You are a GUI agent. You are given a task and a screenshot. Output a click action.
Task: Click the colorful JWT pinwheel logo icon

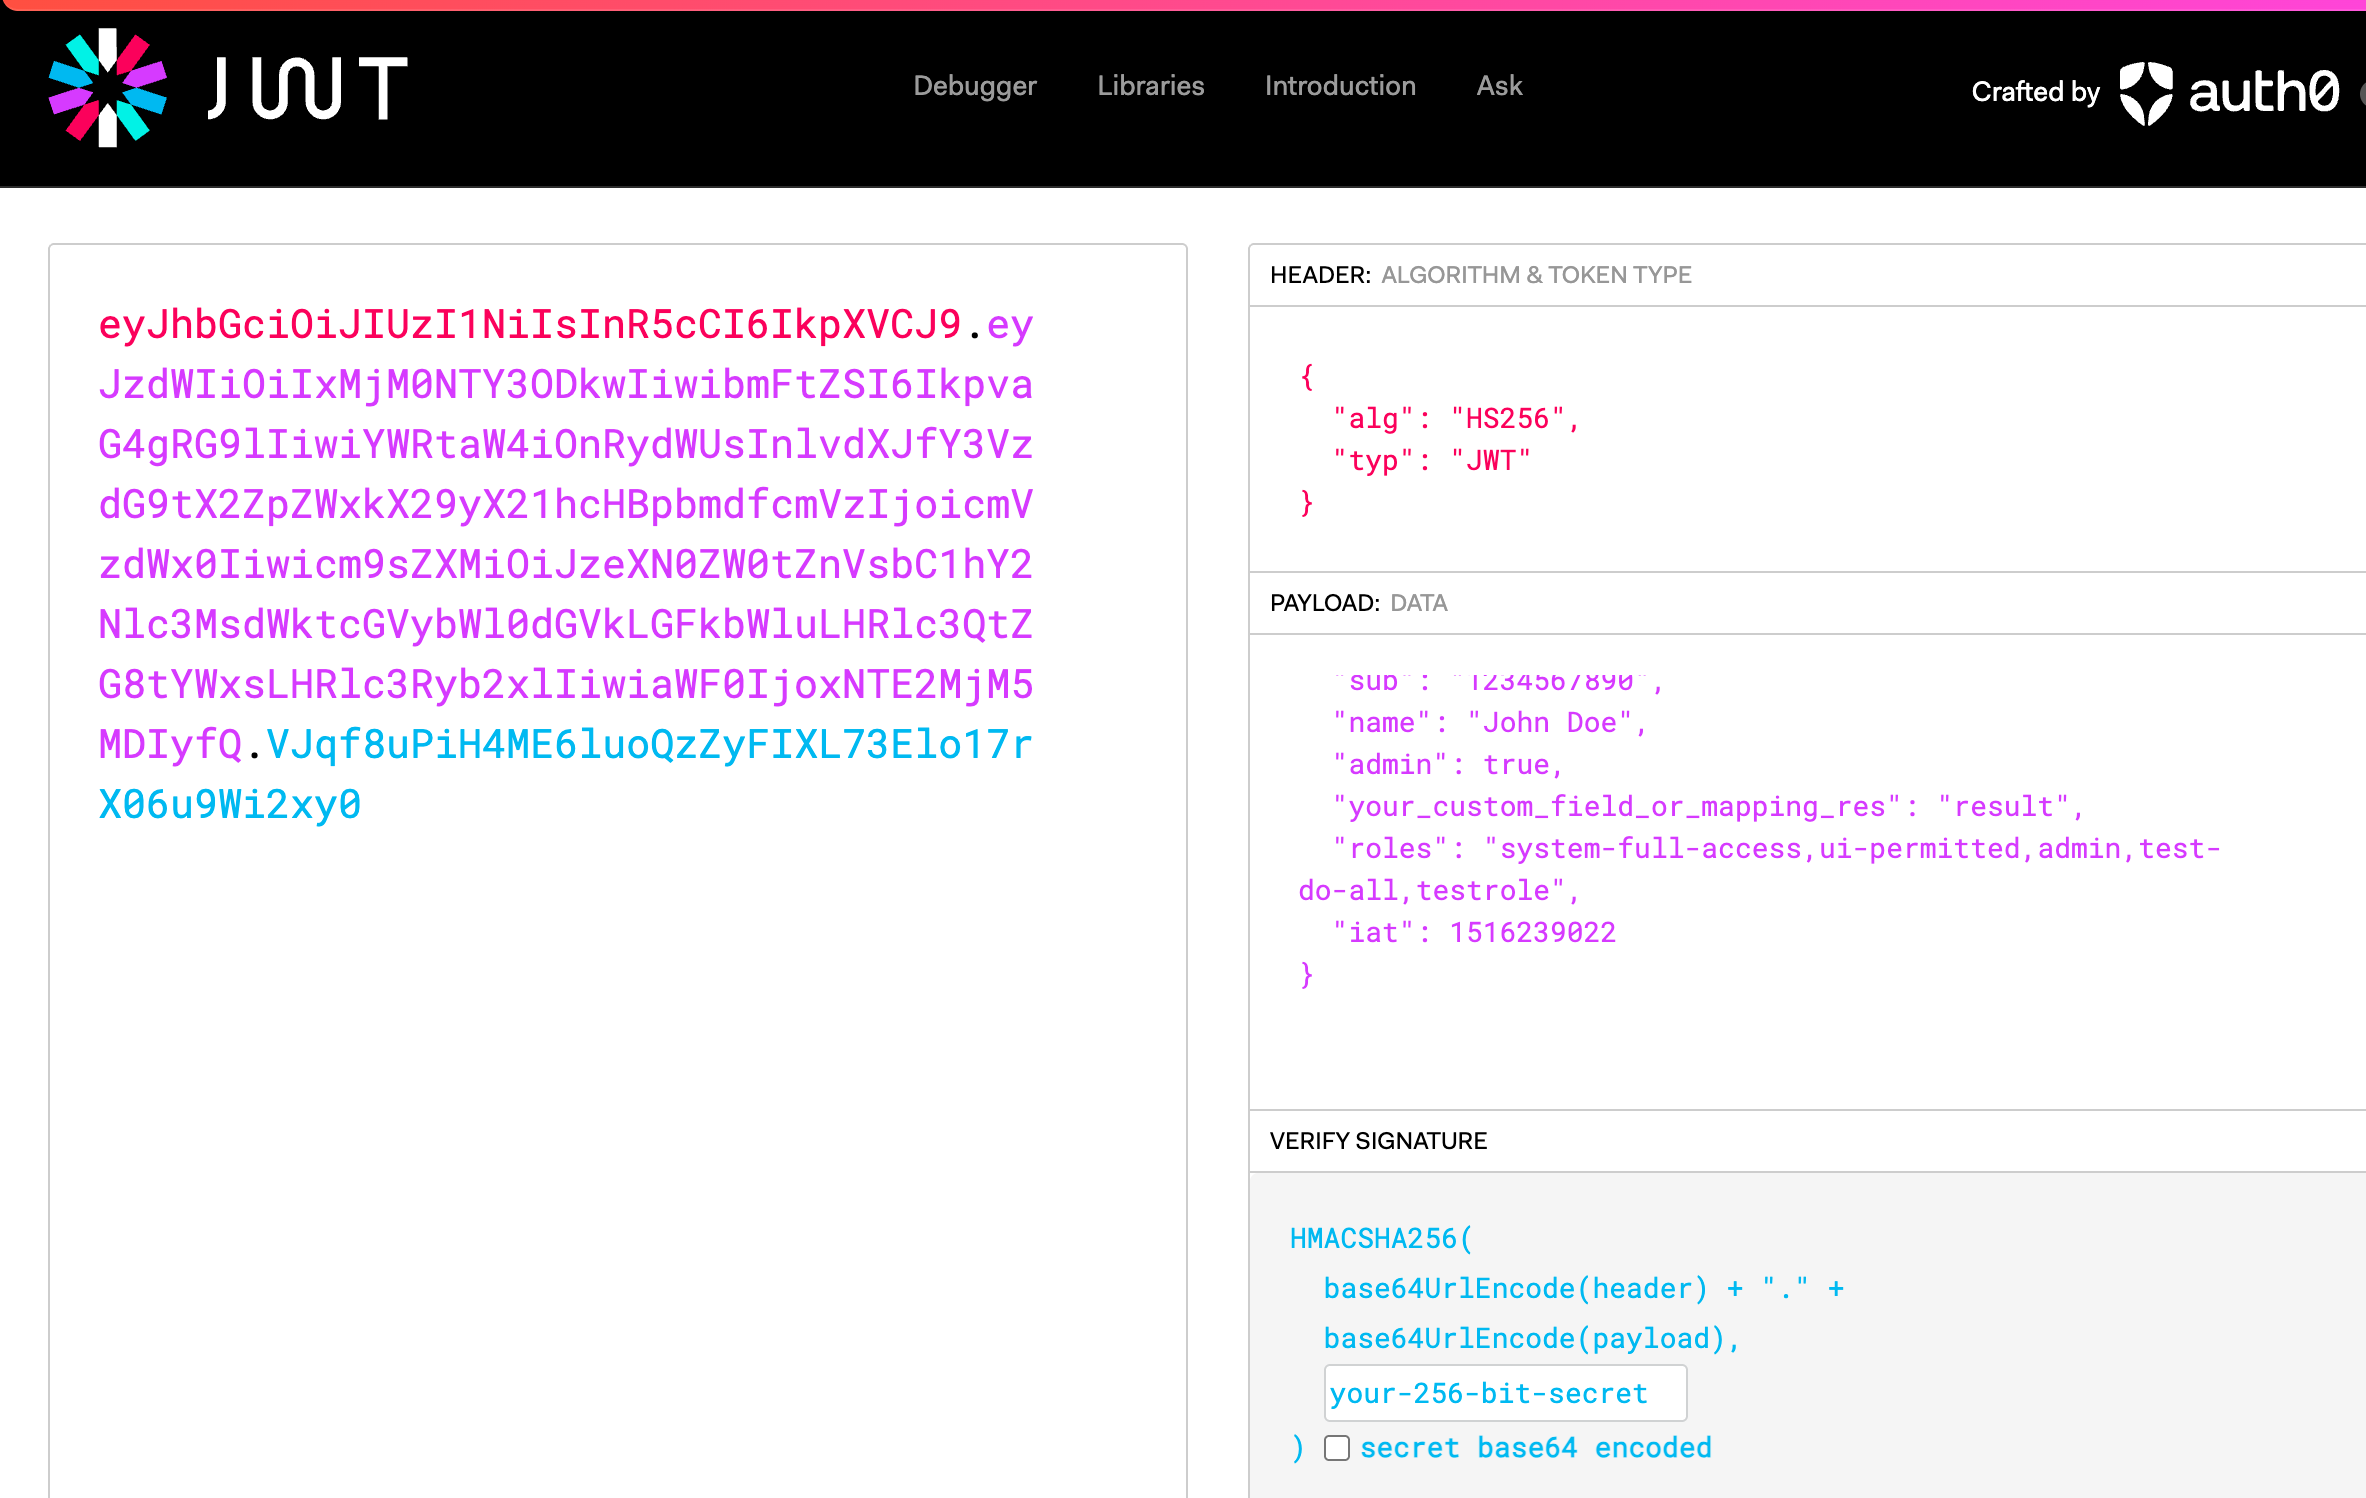pos(108,88)
